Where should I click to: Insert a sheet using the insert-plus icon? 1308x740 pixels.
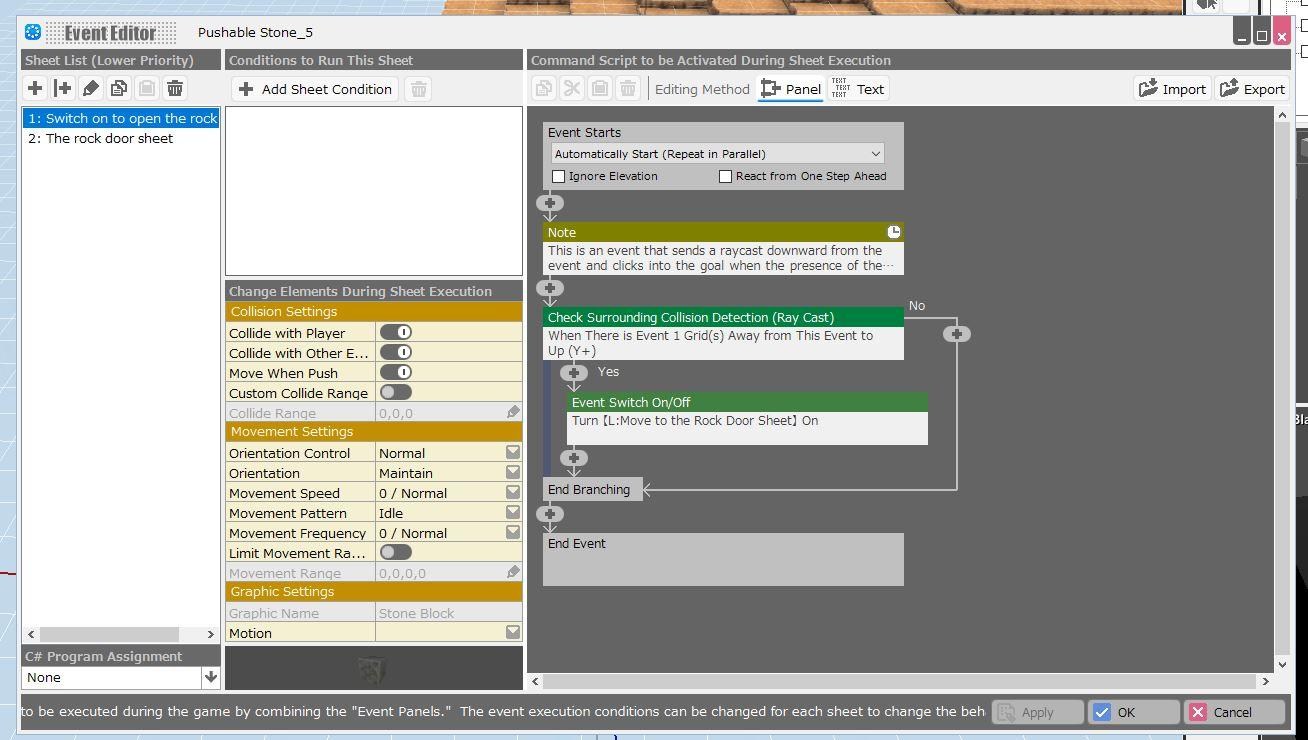tap(63, 89)
